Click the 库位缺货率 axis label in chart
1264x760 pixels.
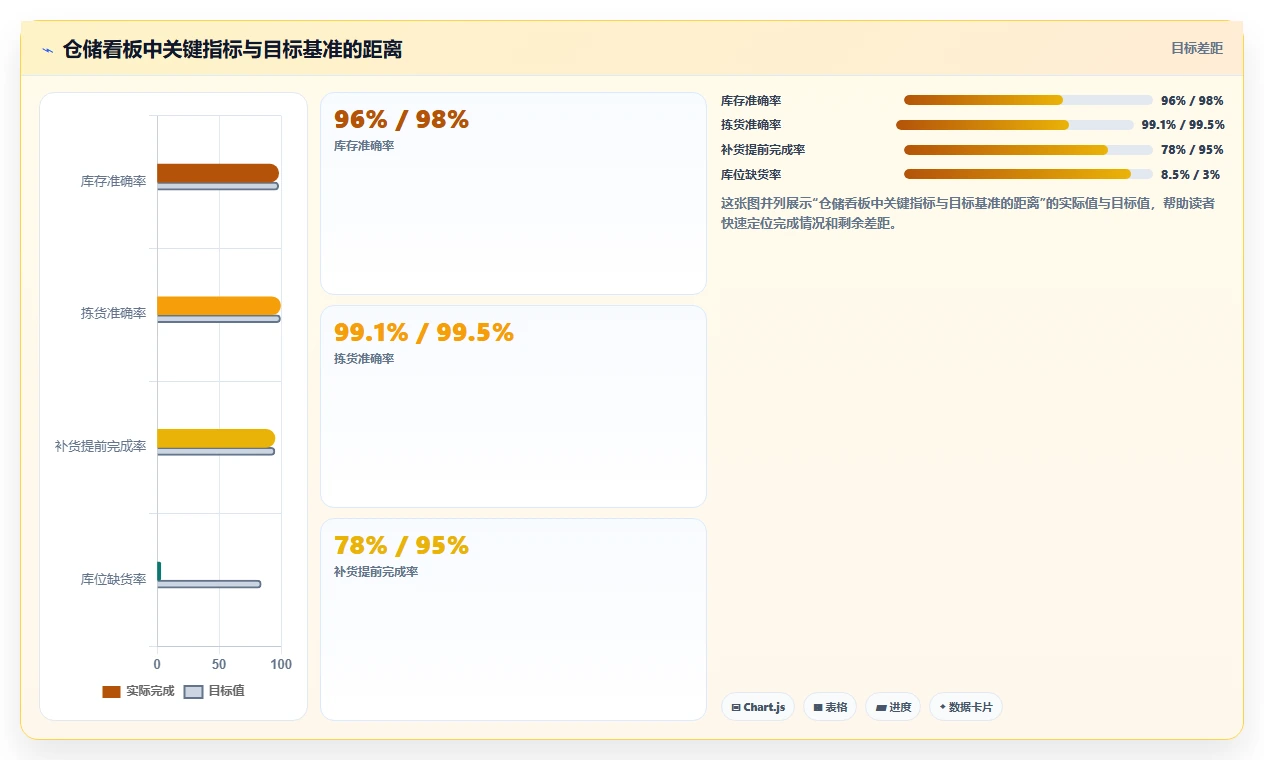click(x=113, y=579)
